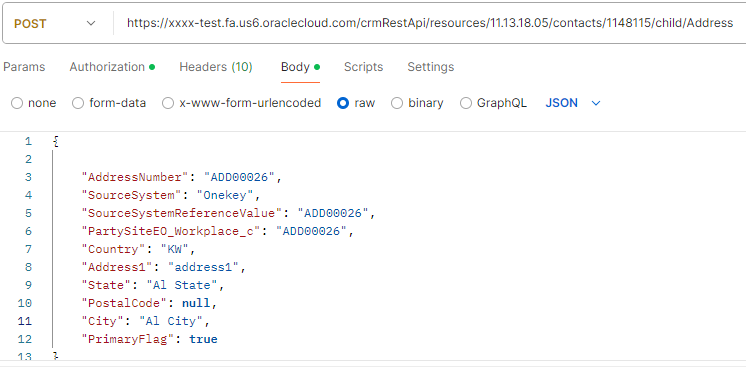Click the "Al City" value
Image resolution: width=746 pixels, height=370 pixels.
tap(171, 321)
